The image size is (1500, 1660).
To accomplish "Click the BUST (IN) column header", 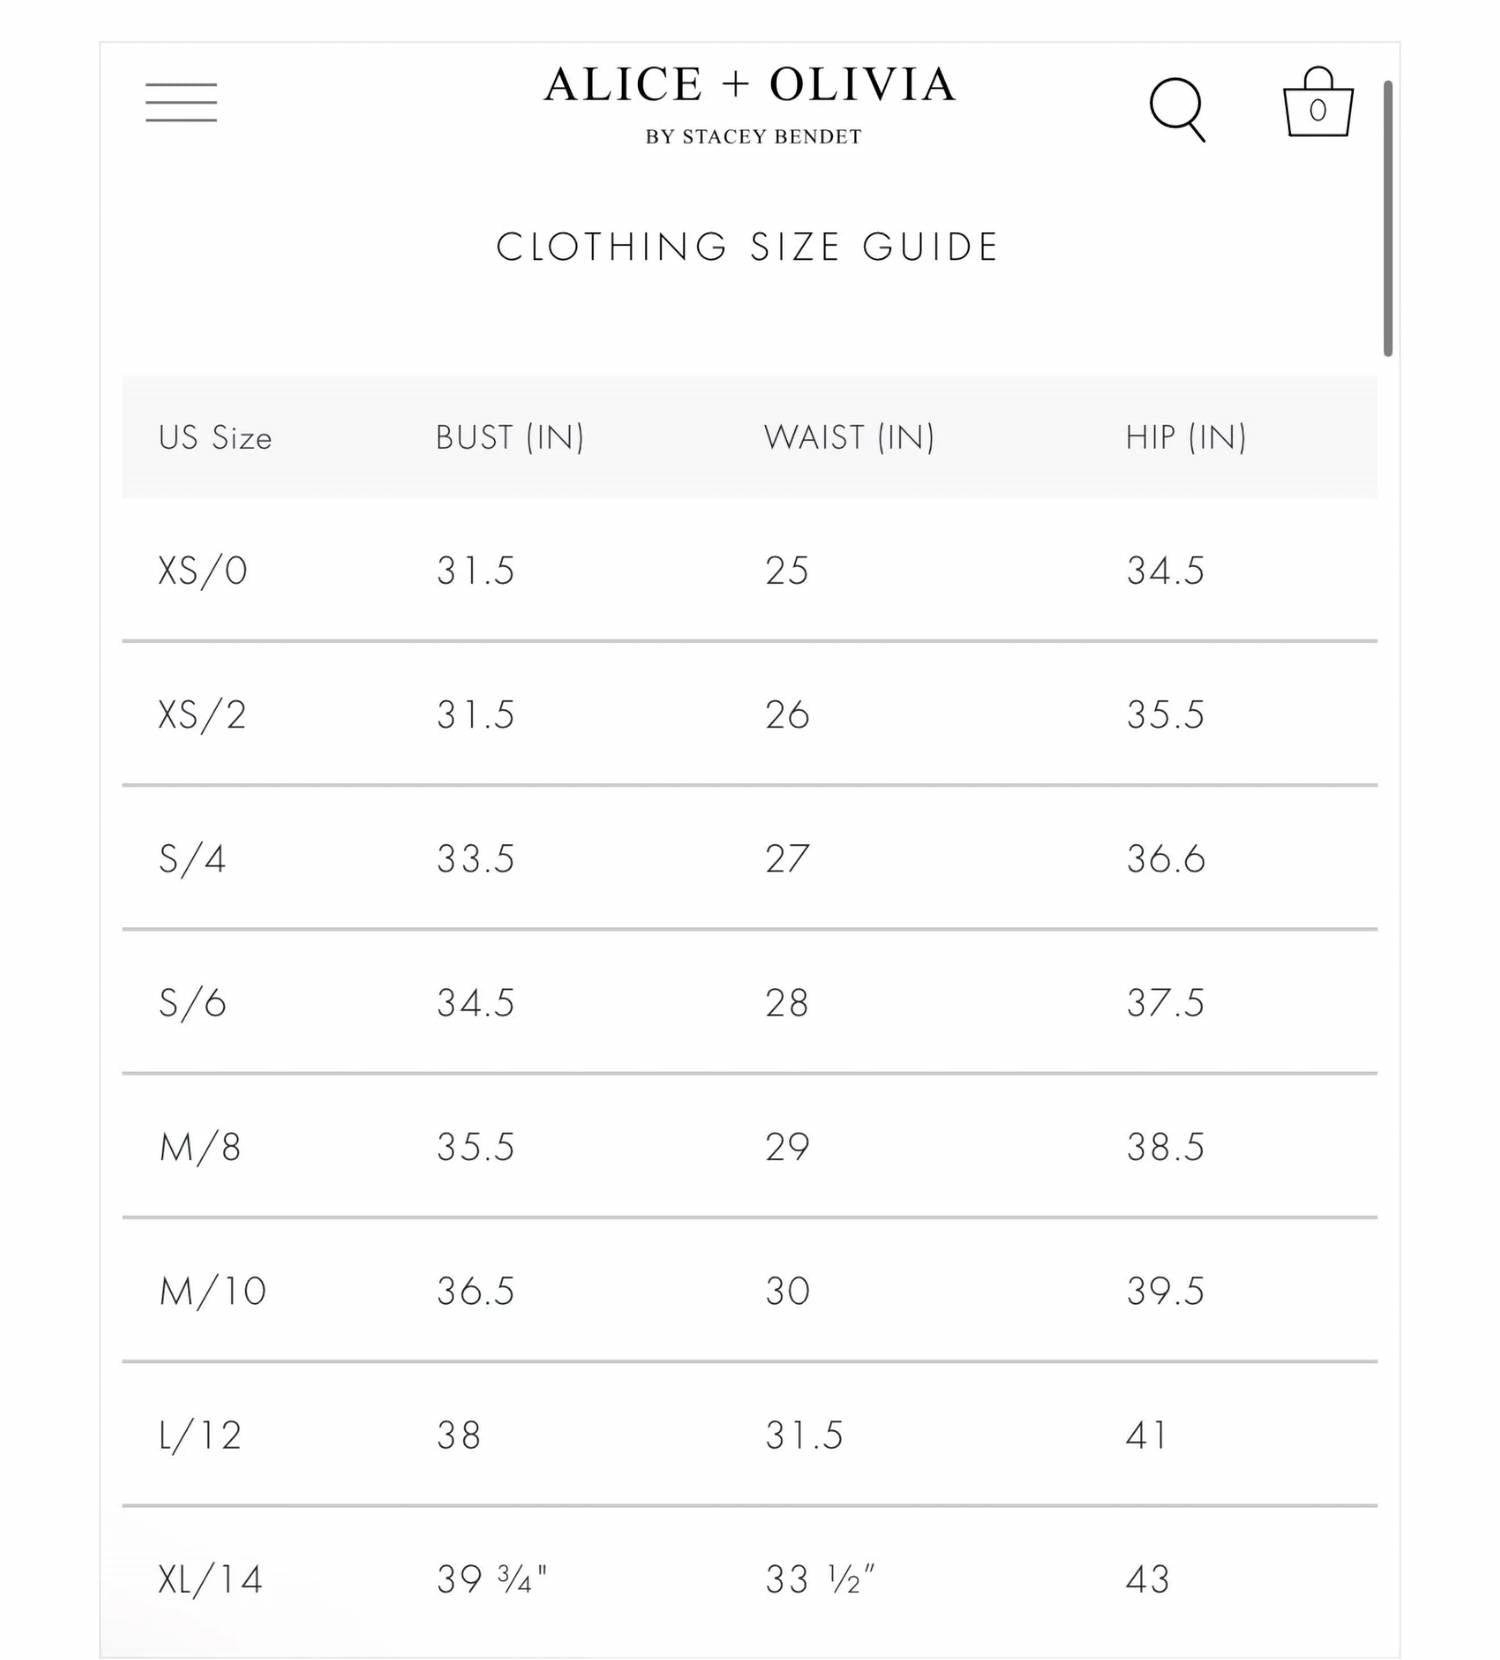I will tap(510, 437).
